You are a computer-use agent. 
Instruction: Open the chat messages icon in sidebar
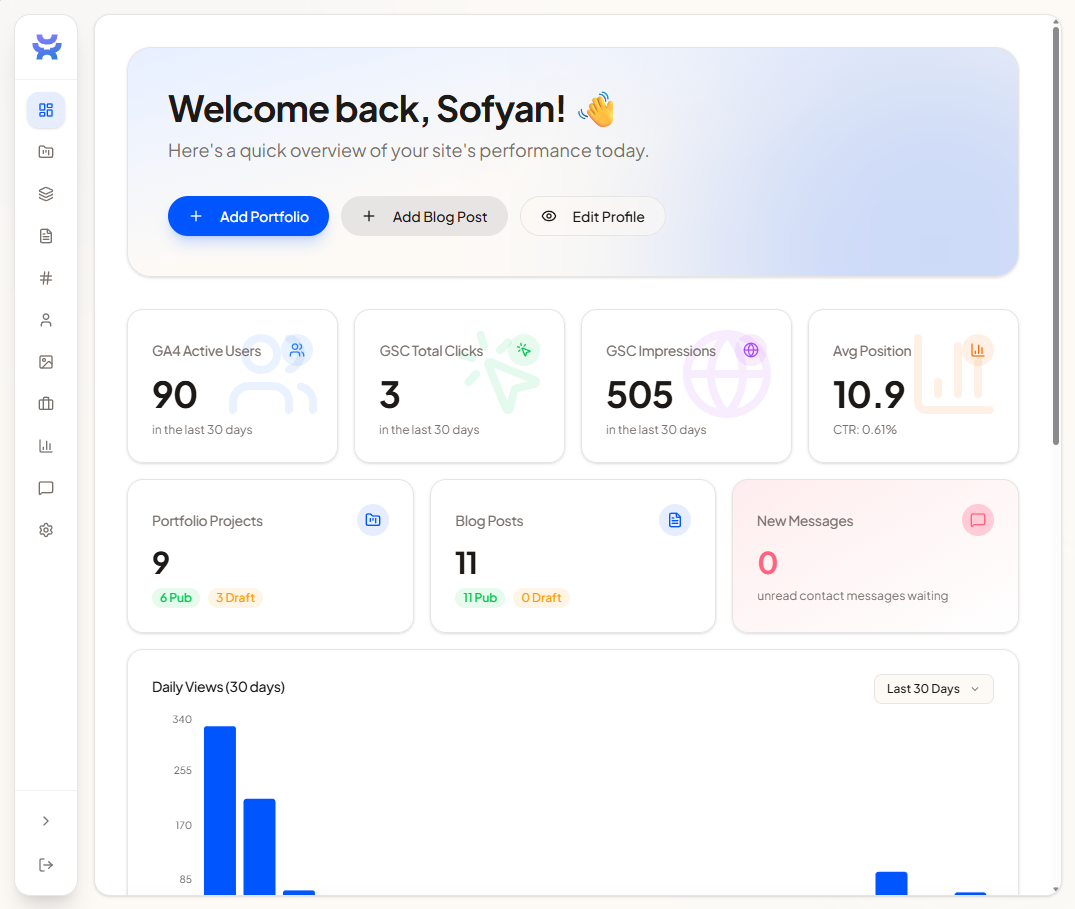click(46, 488)
